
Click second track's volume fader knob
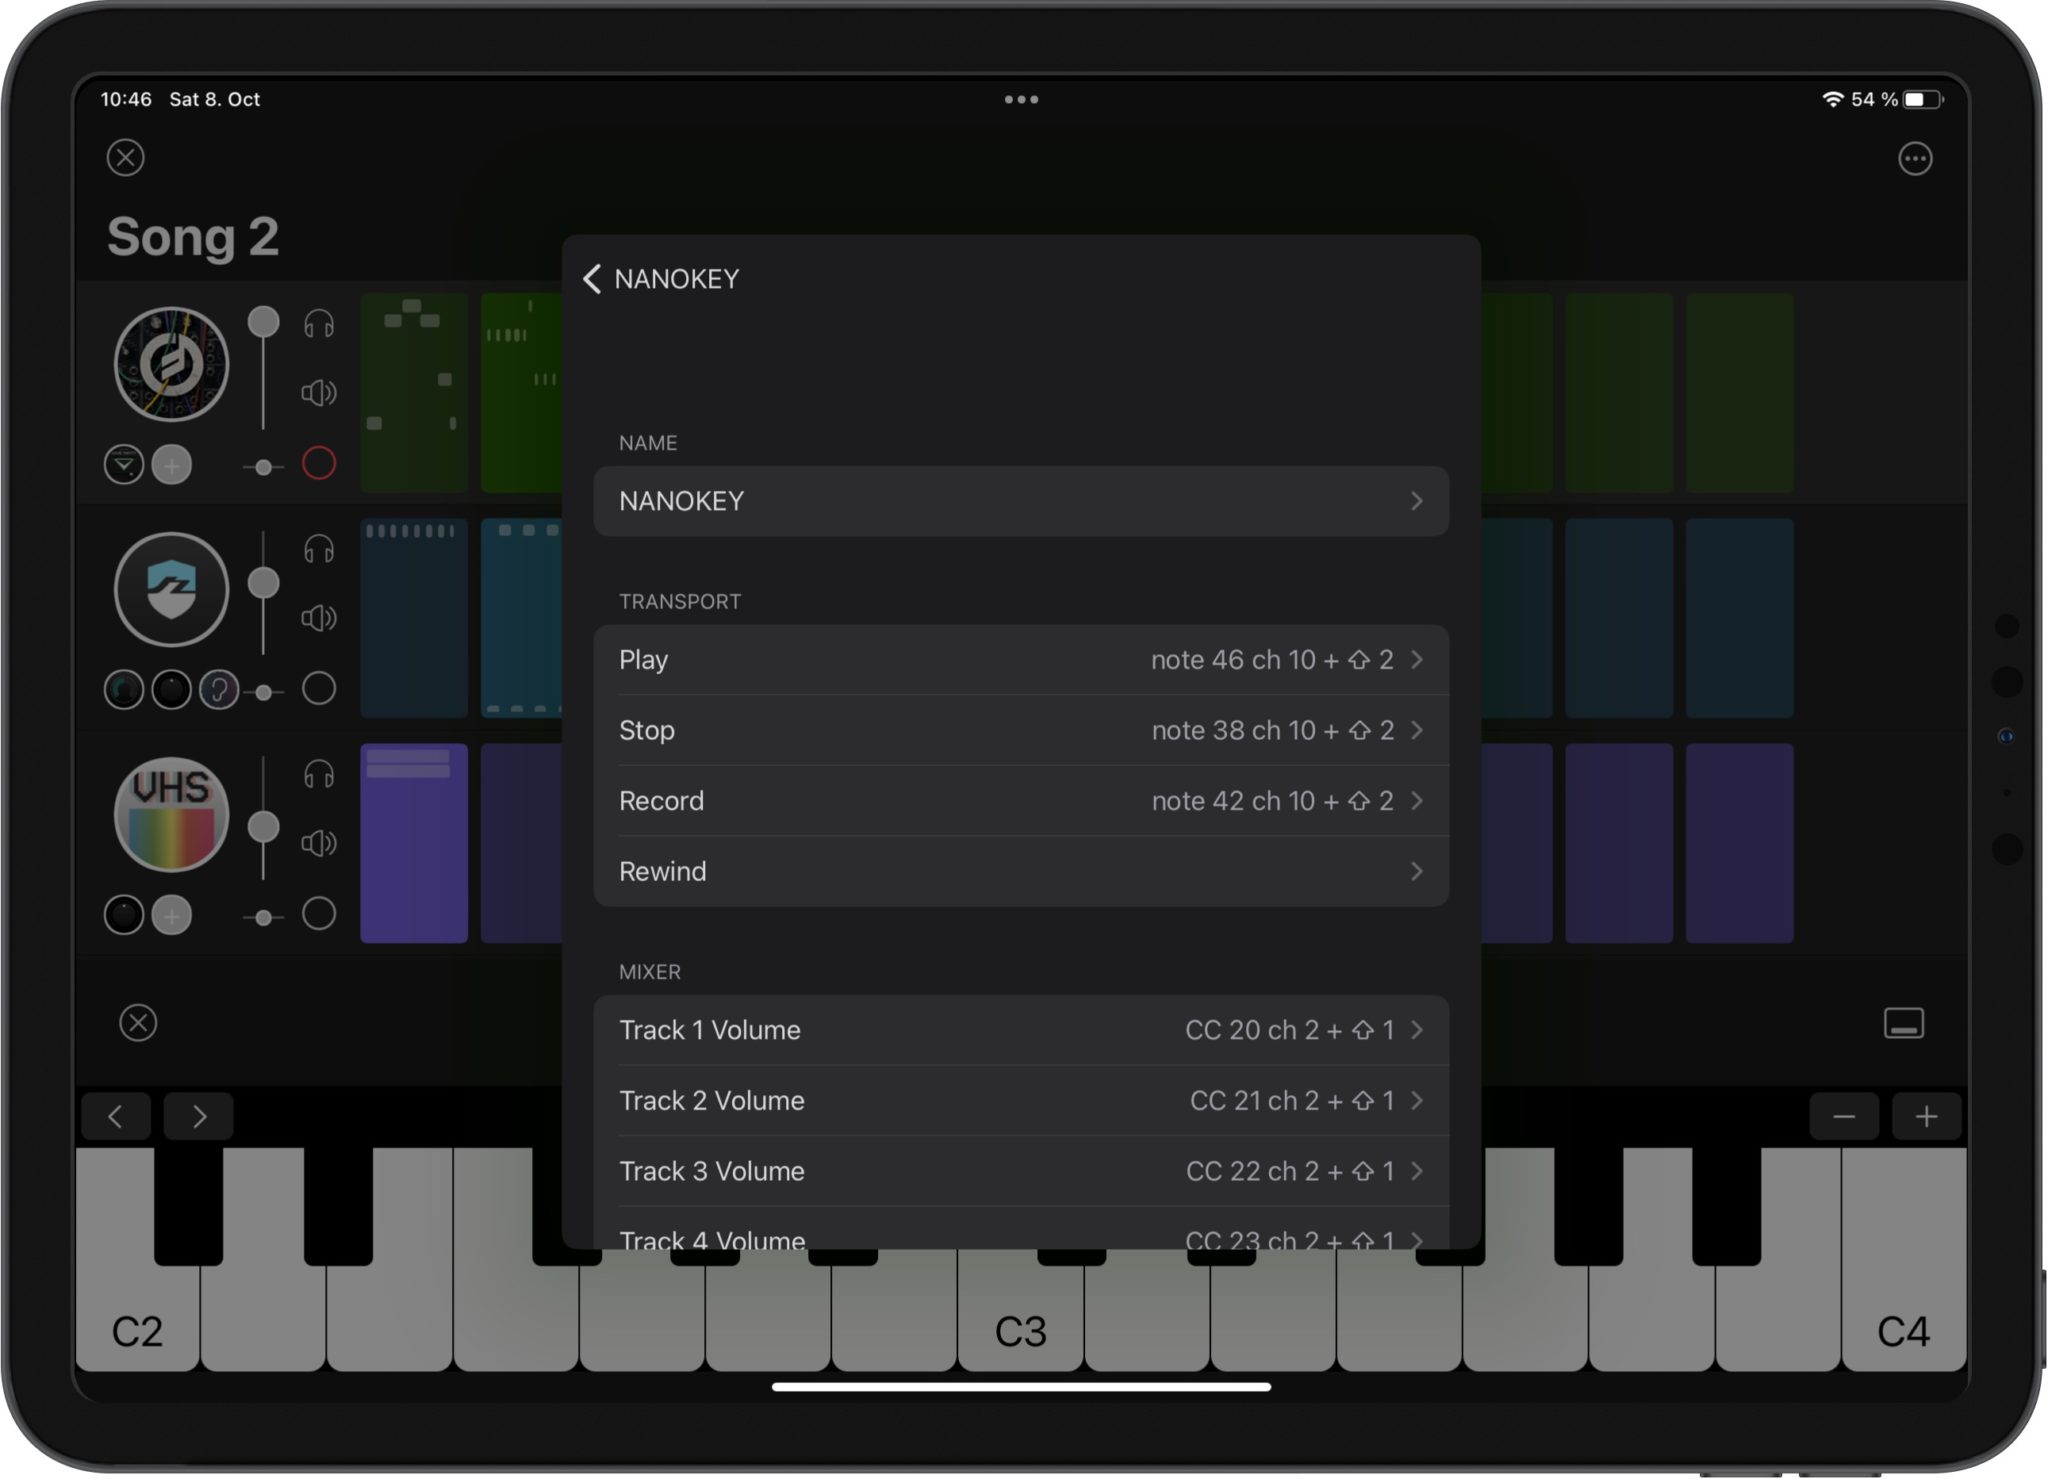263,583
